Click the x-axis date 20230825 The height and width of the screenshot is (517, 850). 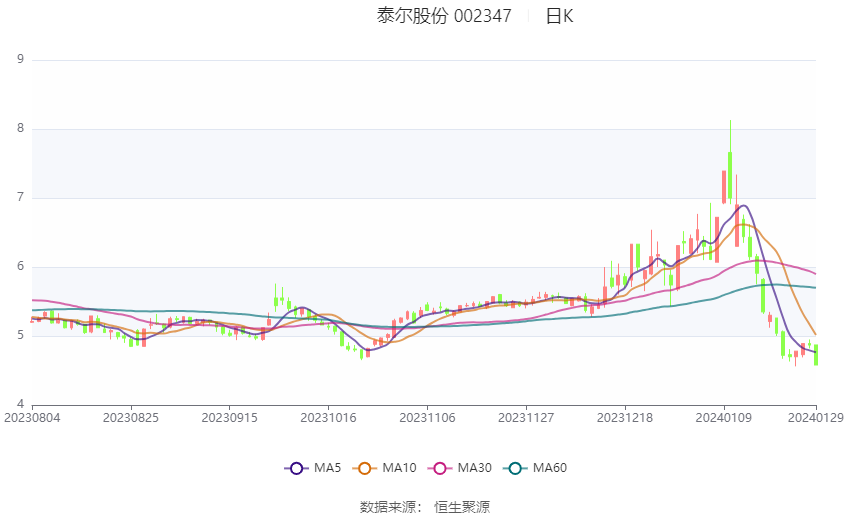(x=131, y=418)
